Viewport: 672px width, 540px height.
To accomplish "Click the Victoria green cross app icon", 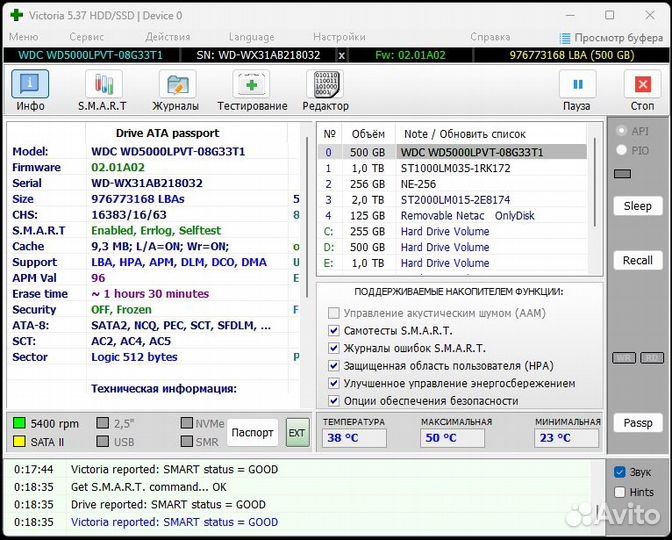I will (x=16, y=15).
